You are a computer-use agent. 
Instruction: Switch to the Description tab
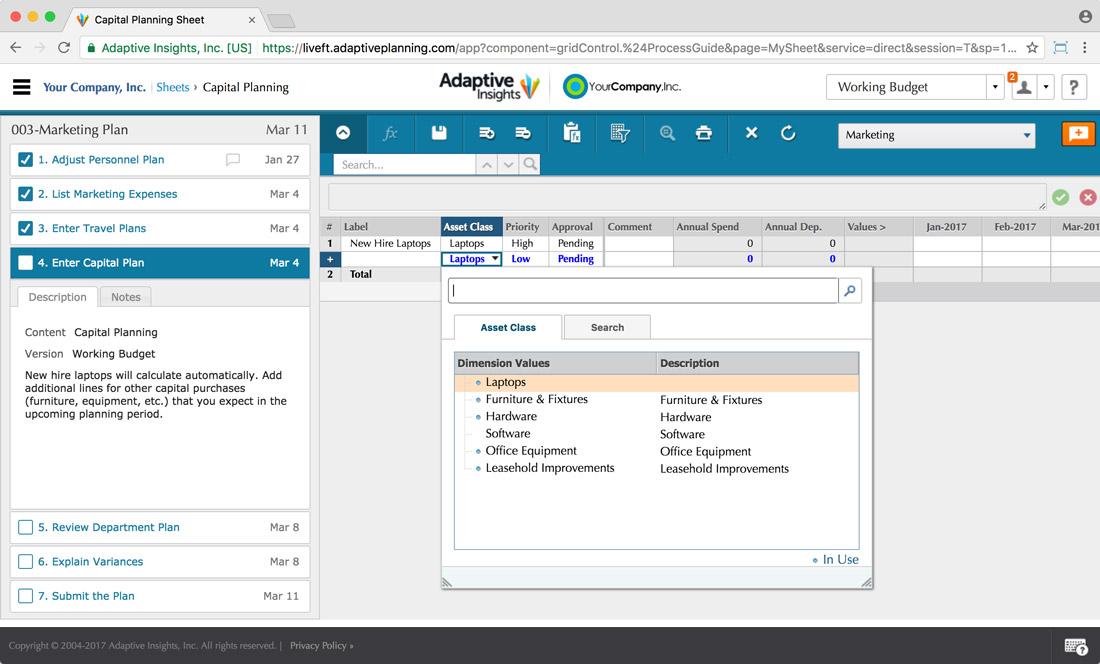click(58, 297)
